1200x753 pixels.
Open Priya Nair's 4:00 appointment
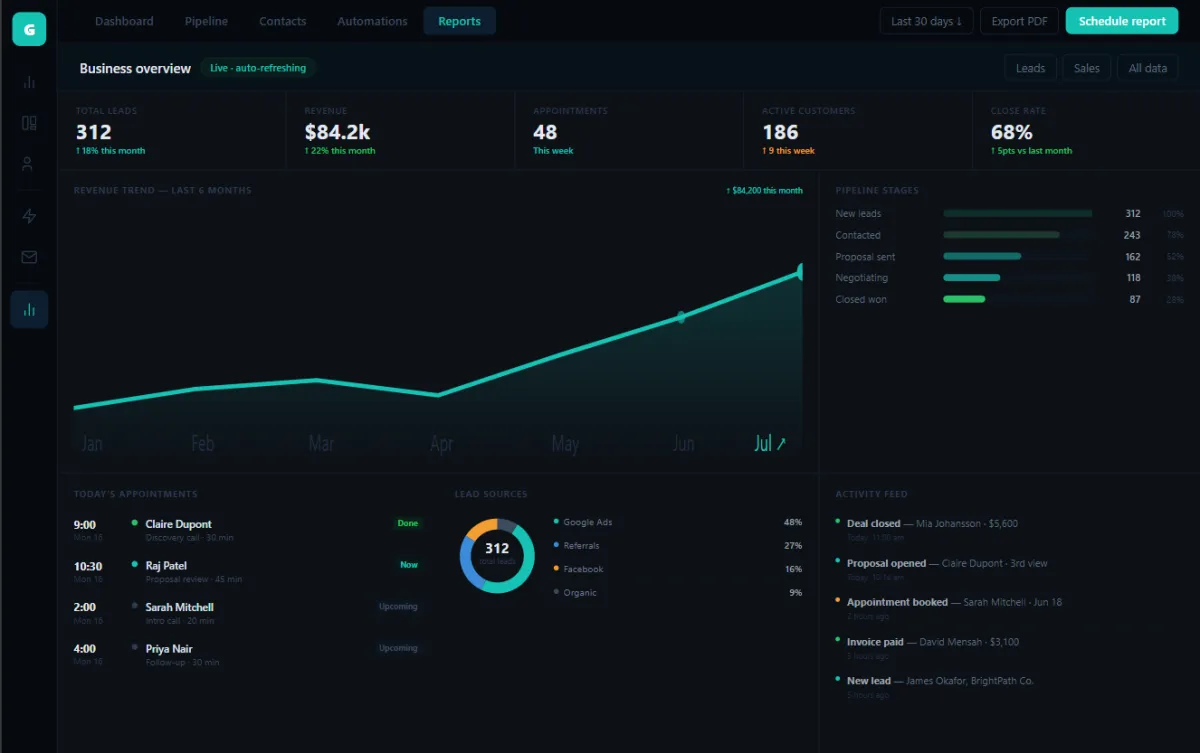click(x=248, y=655)
